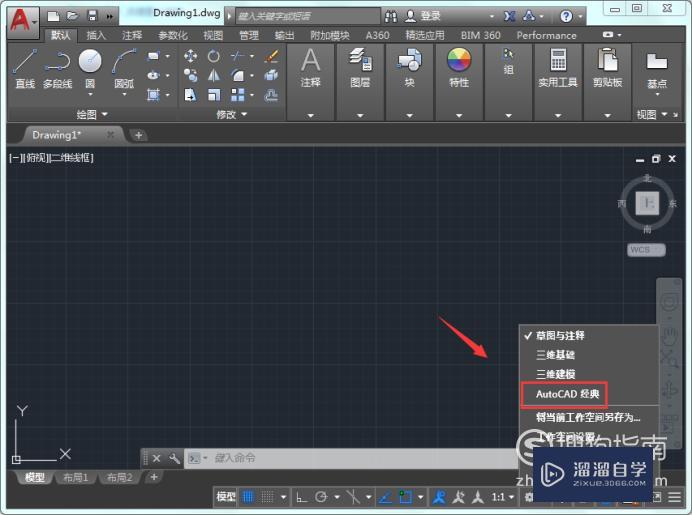Viewport: 692px width, 515px height.
Task: Select the Mirror tool icon
Action: point(214,75)
